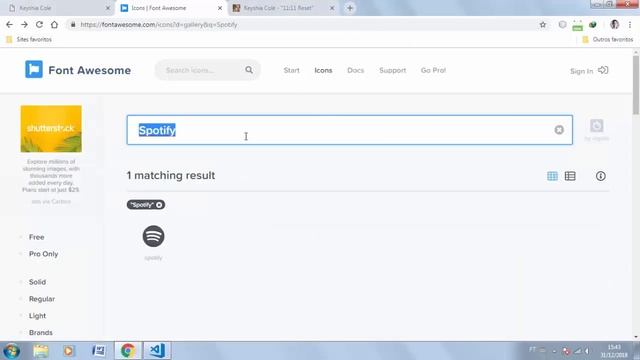Open the Docs nav item
The width and height of the screenshot is (640, 360).
[356, 70]
